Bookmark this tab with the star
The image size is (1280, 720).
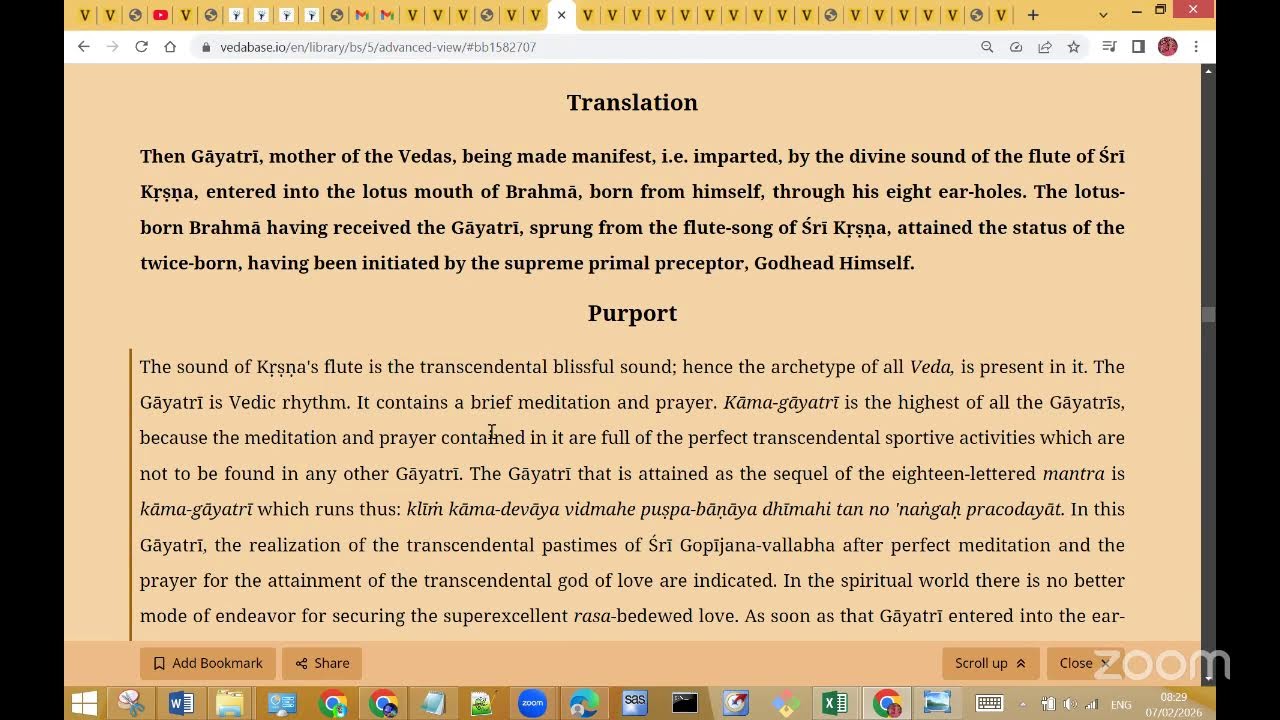1073,47
